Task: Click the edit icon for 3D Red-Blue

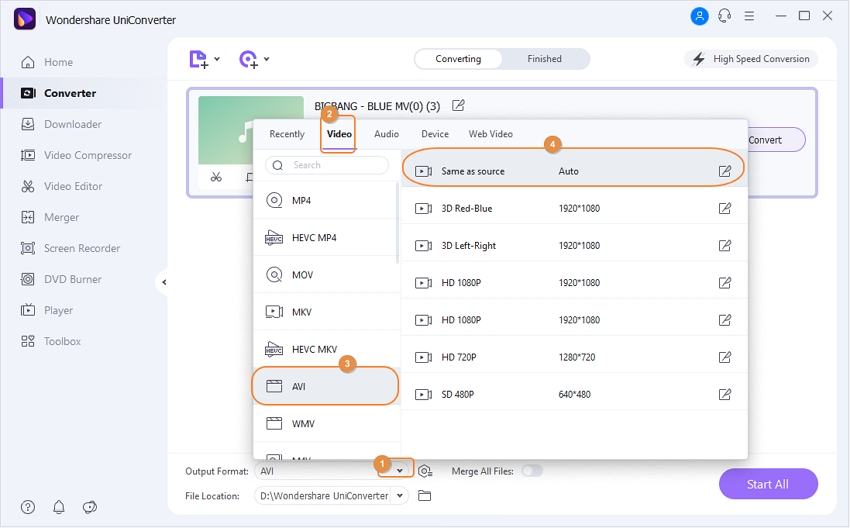Action: pyautogui.click(x=725, y=208)
